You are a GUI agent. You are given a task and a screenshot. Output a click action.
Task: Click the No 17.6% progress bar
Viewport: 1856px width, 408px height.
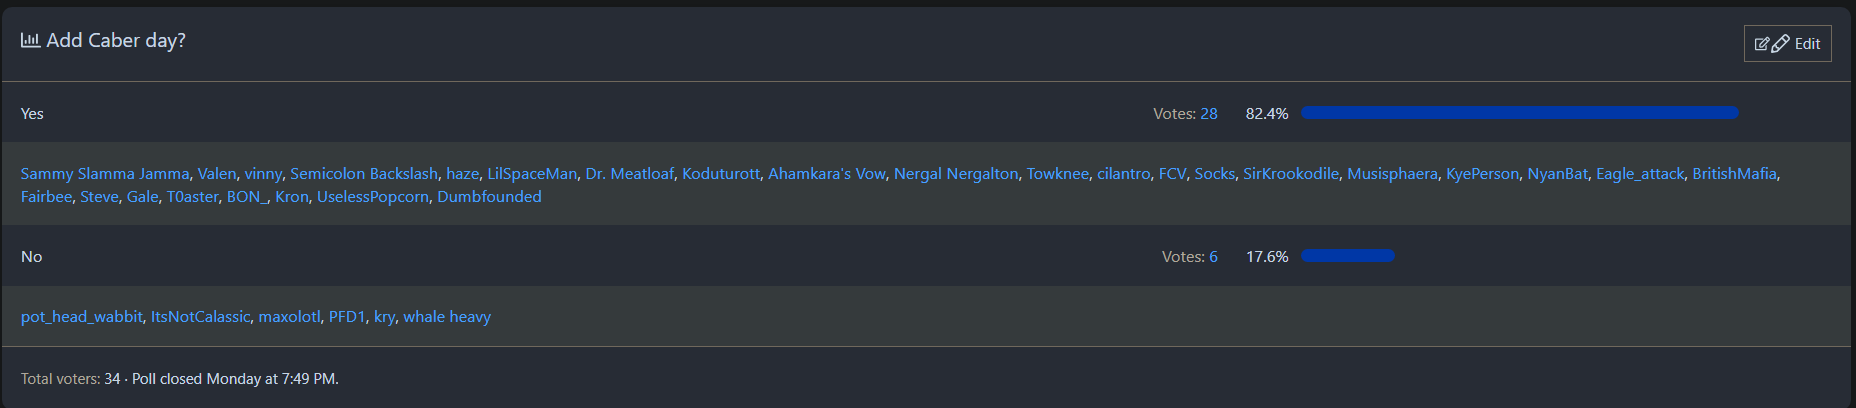(x=1347, y=256)
